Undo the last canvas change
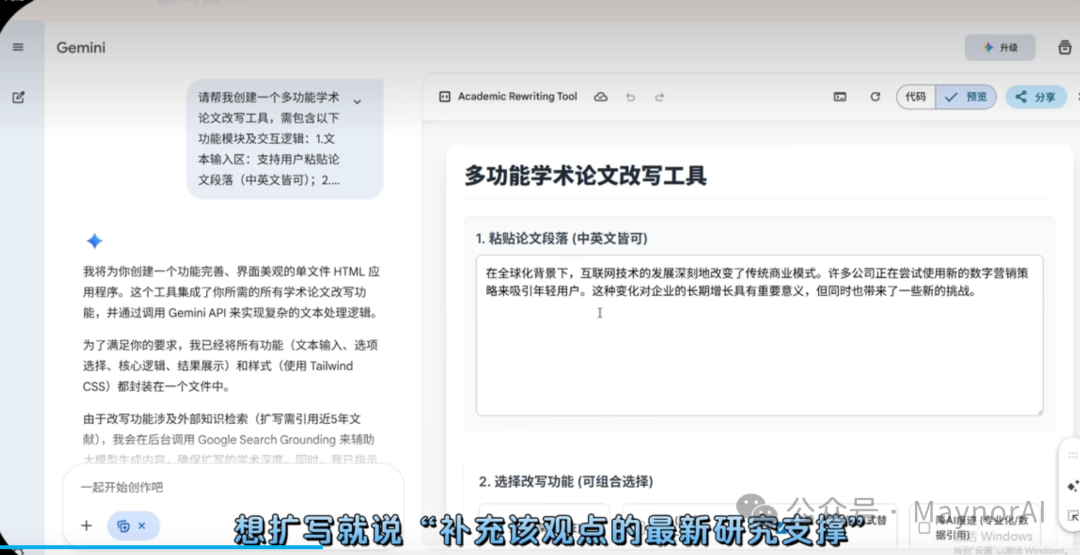 point(630,97)
